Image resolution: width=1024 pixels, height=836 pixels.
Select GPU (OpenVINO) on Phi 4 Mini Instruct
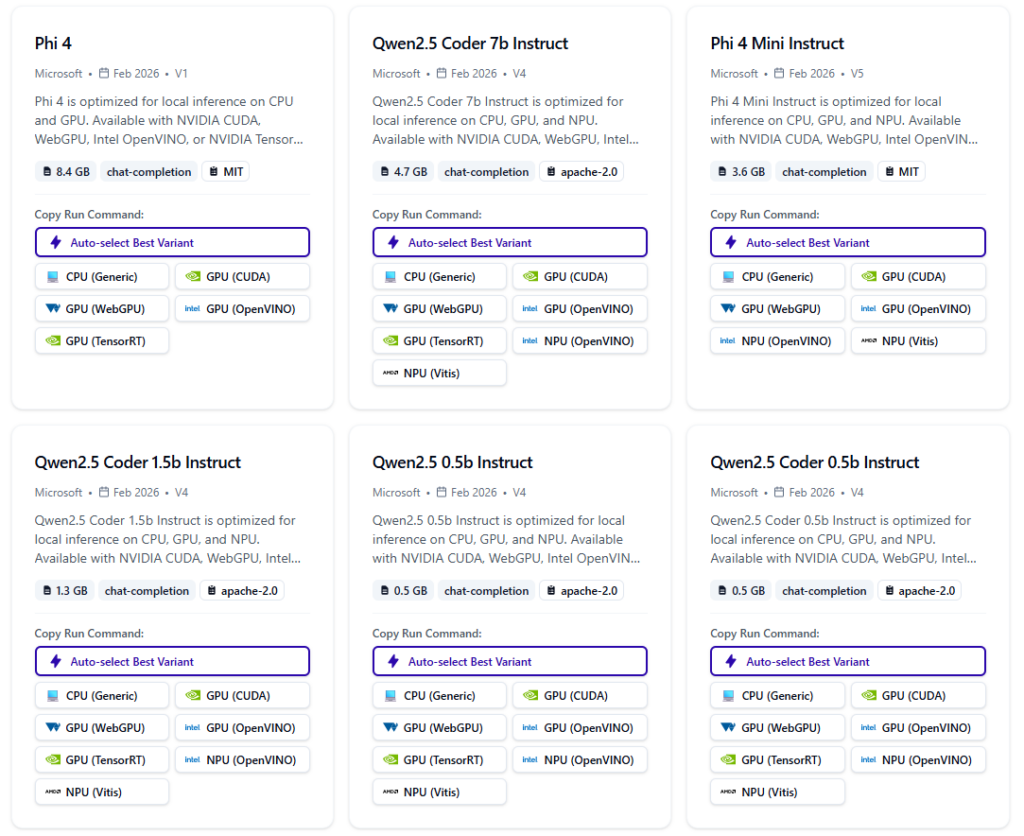click(x=917, y=308)
